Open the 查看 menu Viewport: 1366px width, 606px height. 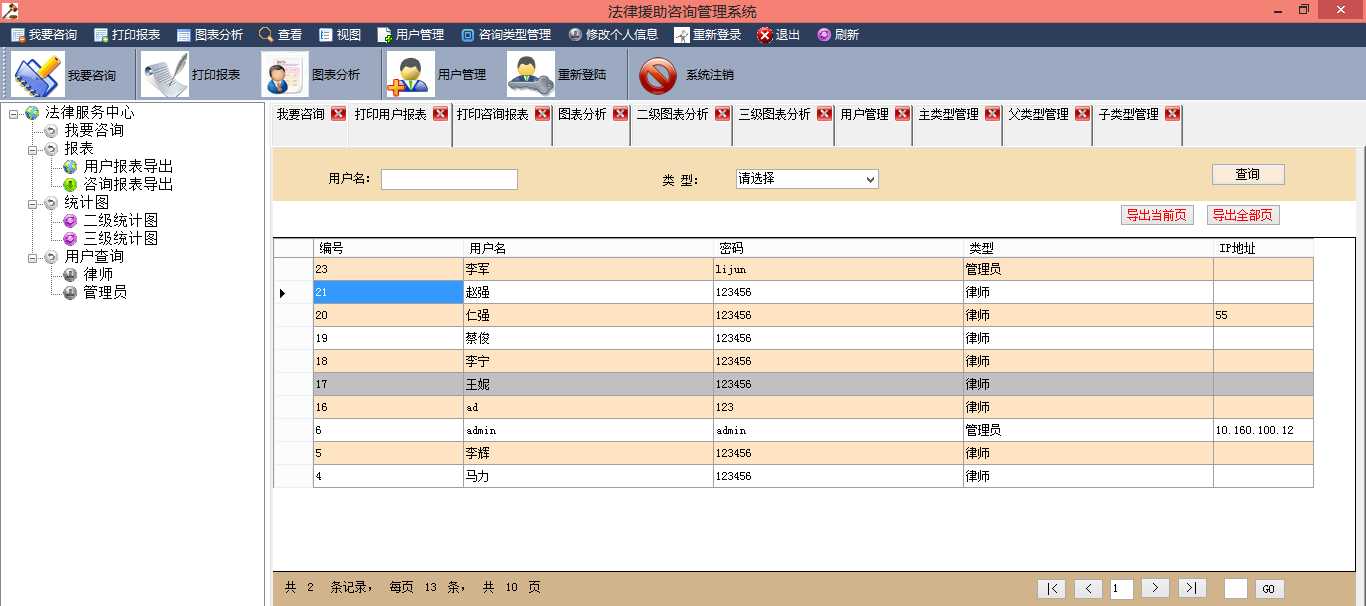pyautogui.click(x=280, y=34)
